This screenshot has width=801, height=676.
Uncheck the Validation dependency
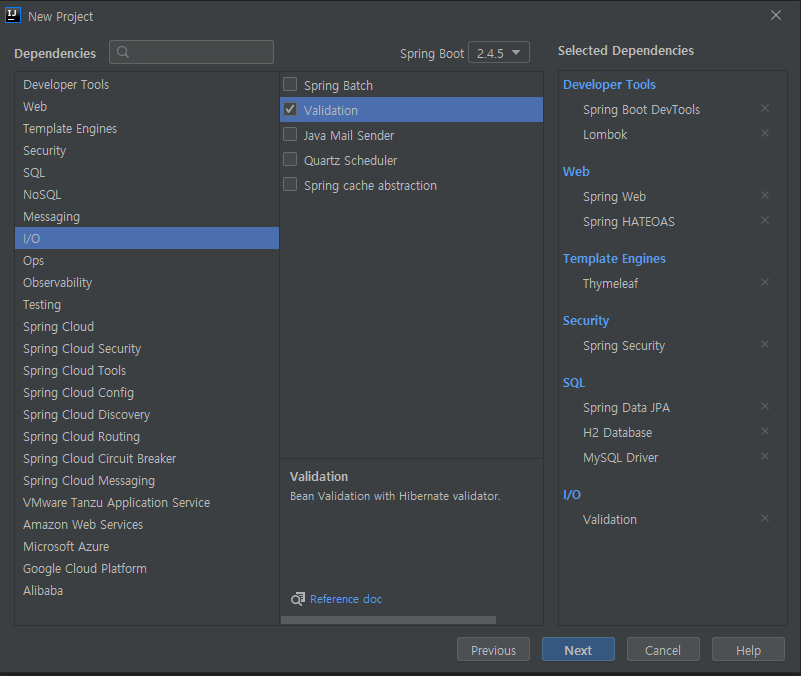click(x=290, y=109)
